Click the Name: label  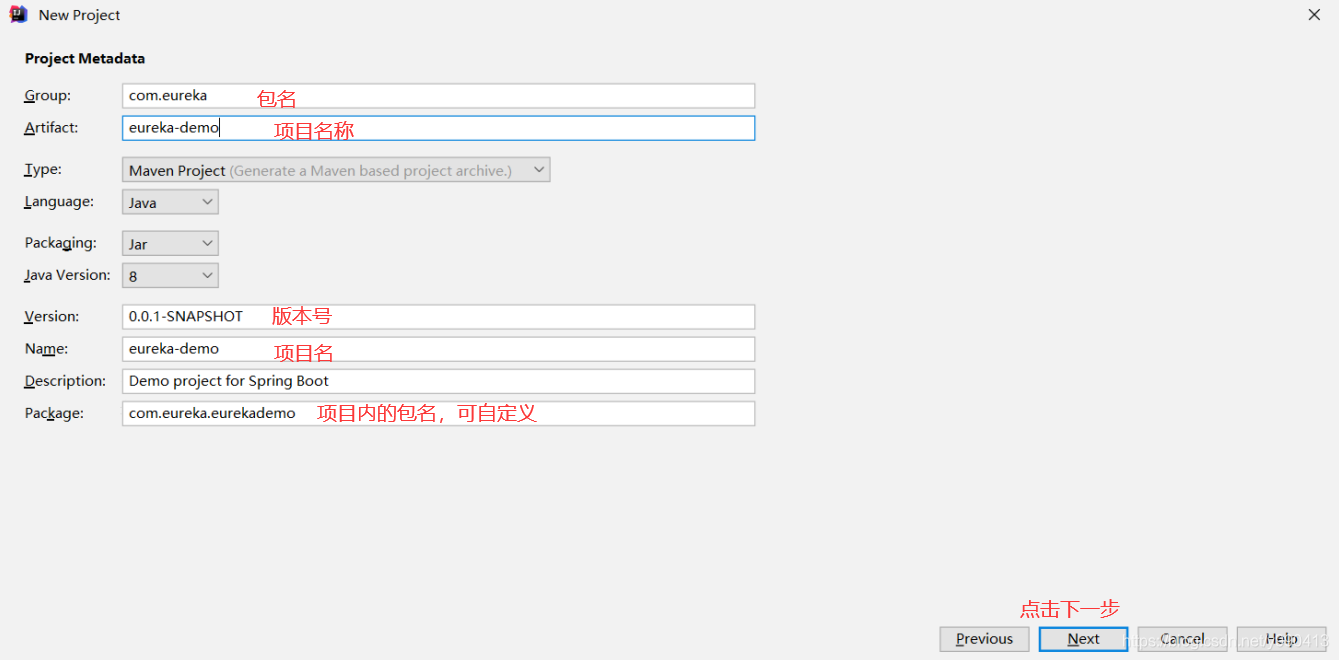click(x=46, y=349)
